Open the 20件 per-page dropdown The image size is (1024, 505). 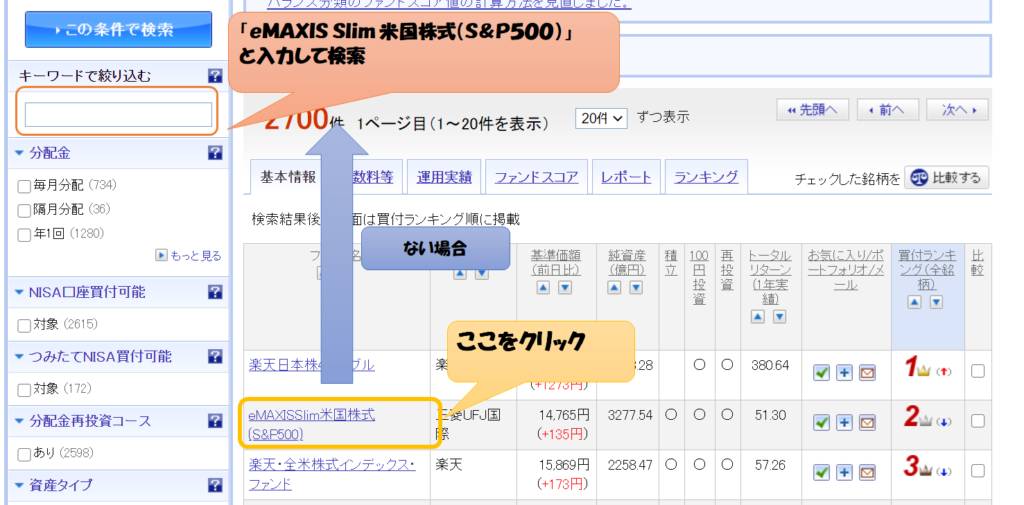point(601,118)
